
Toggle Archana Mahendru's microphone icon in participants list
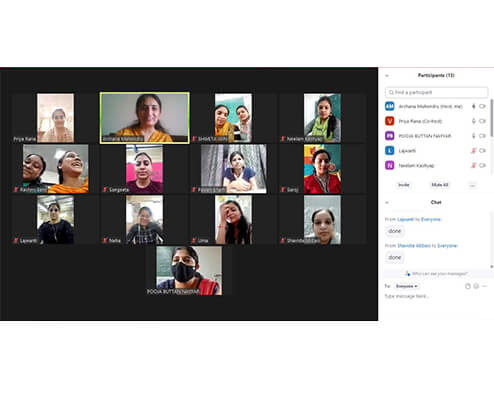pyautogui.click(x=474, y=106)
